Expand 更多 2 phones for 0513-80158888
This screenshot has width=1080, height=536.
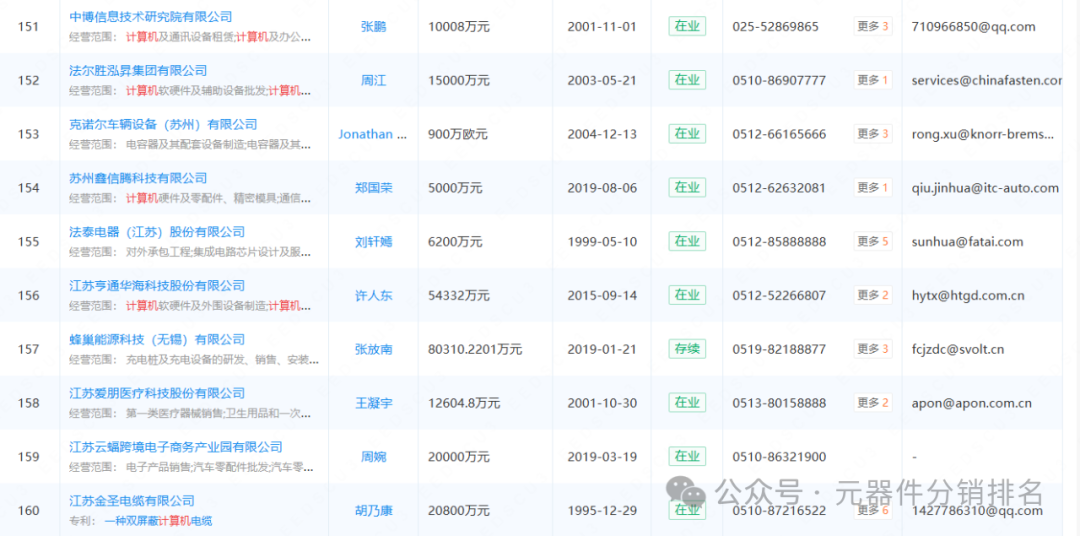point(873,402)
